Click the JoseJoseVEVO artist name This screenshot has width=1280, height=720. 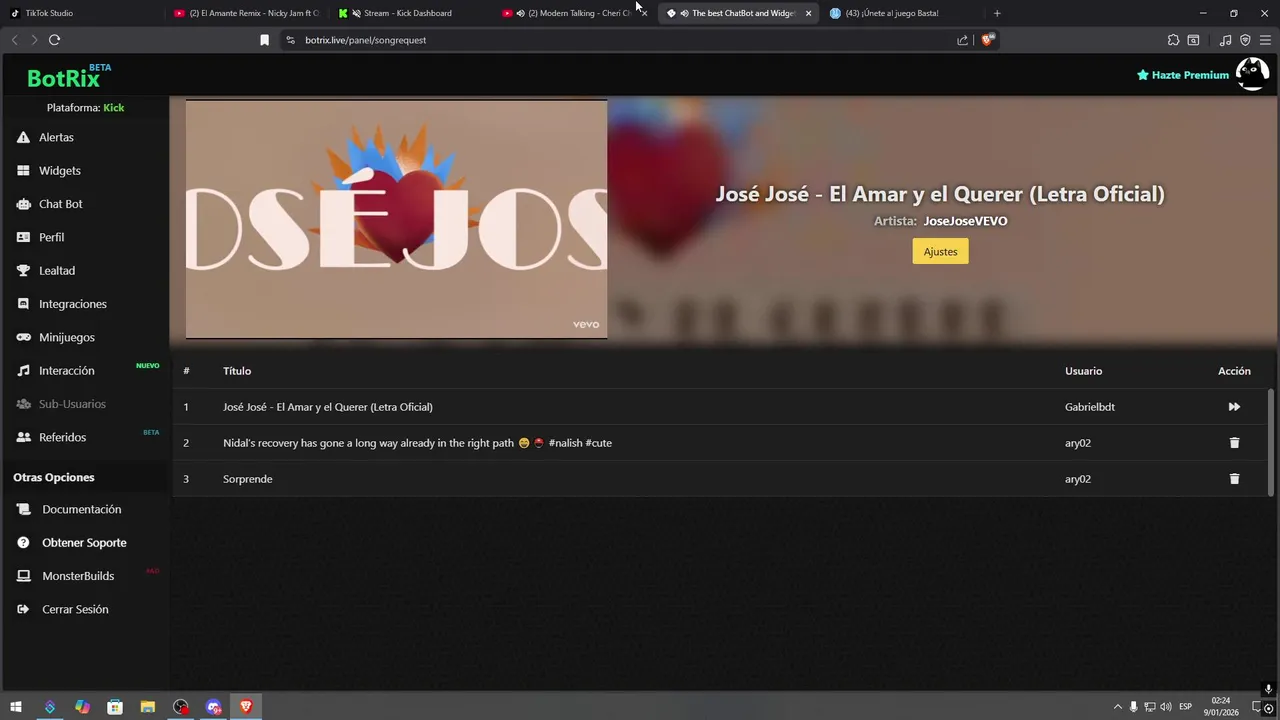965,221
